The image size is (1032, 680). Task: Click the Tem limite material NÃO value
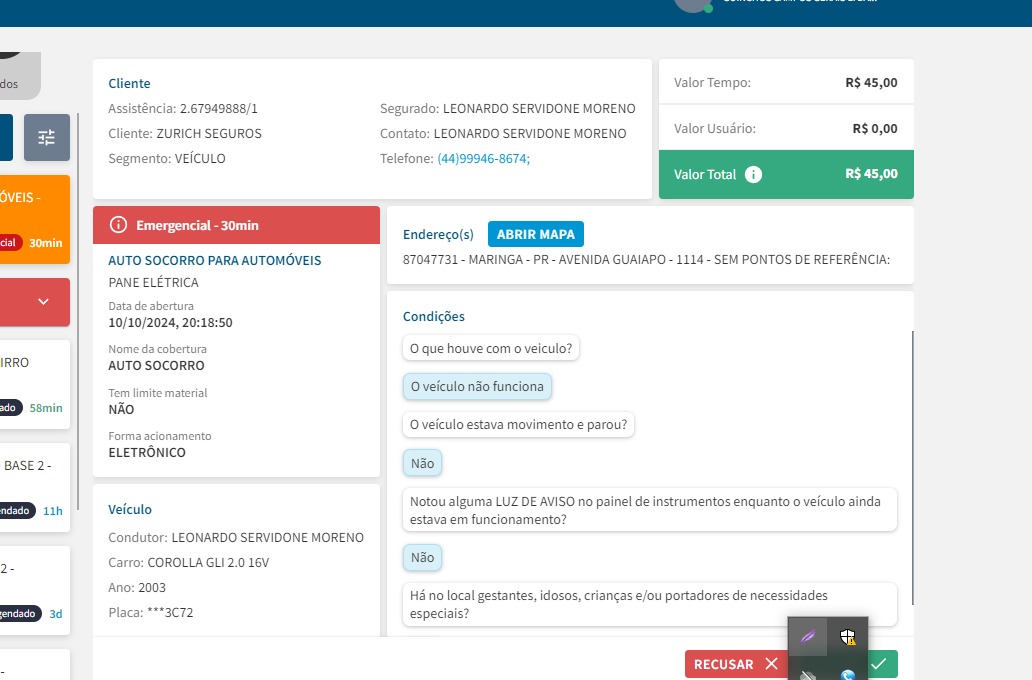click(x=121, y=409)
